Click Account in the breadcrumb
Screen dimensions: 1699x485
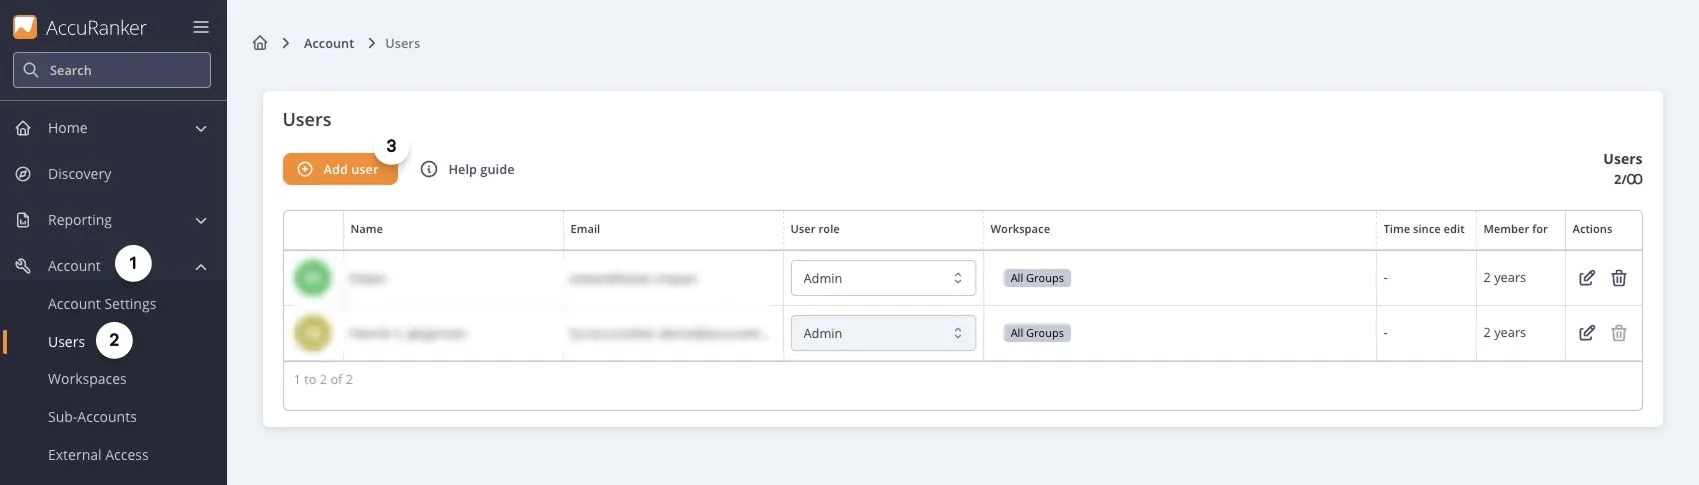[x=328, y=43]
